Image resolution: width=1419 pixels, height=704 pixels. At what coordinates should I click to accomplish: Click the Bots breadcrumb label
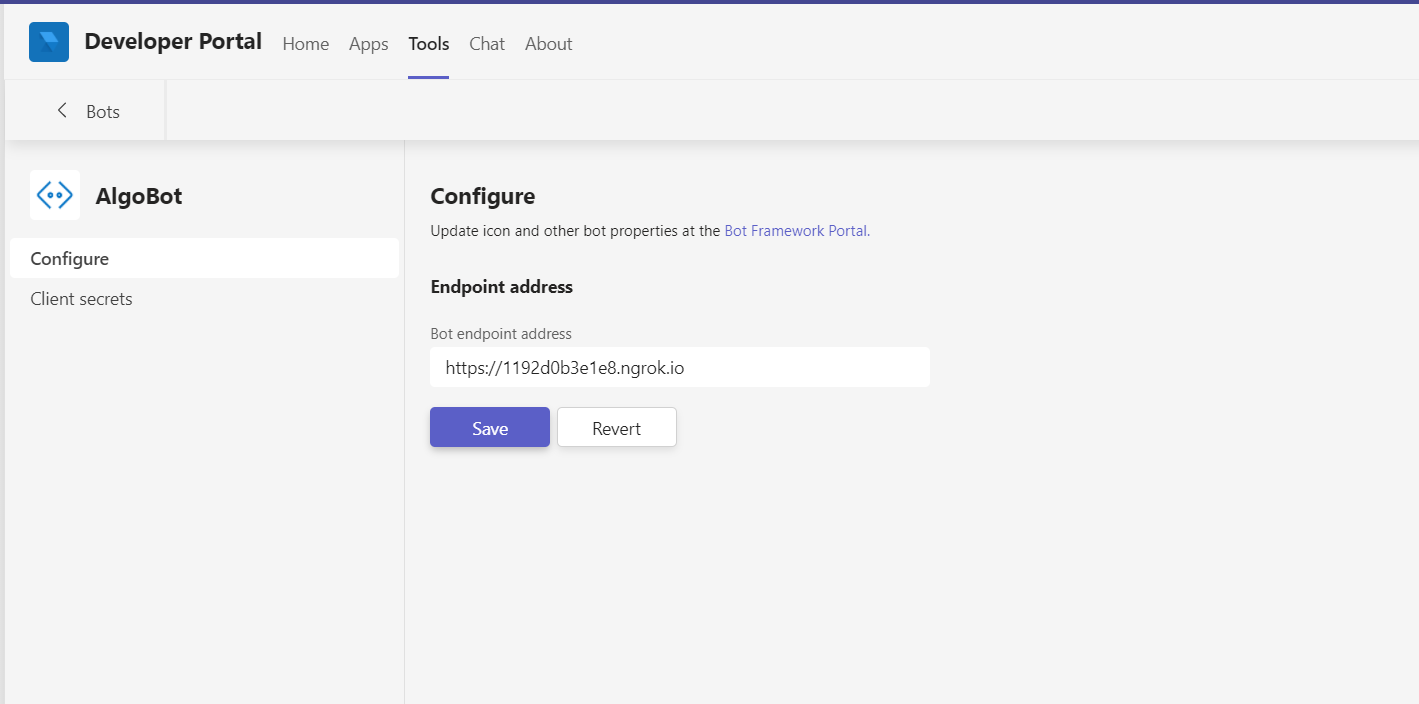coord(103,112)
